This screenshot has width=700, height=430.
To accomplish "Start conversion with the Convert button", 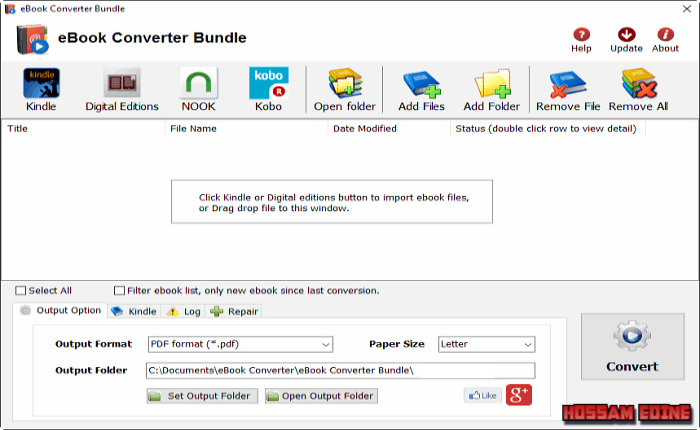I will pos(633,347).
